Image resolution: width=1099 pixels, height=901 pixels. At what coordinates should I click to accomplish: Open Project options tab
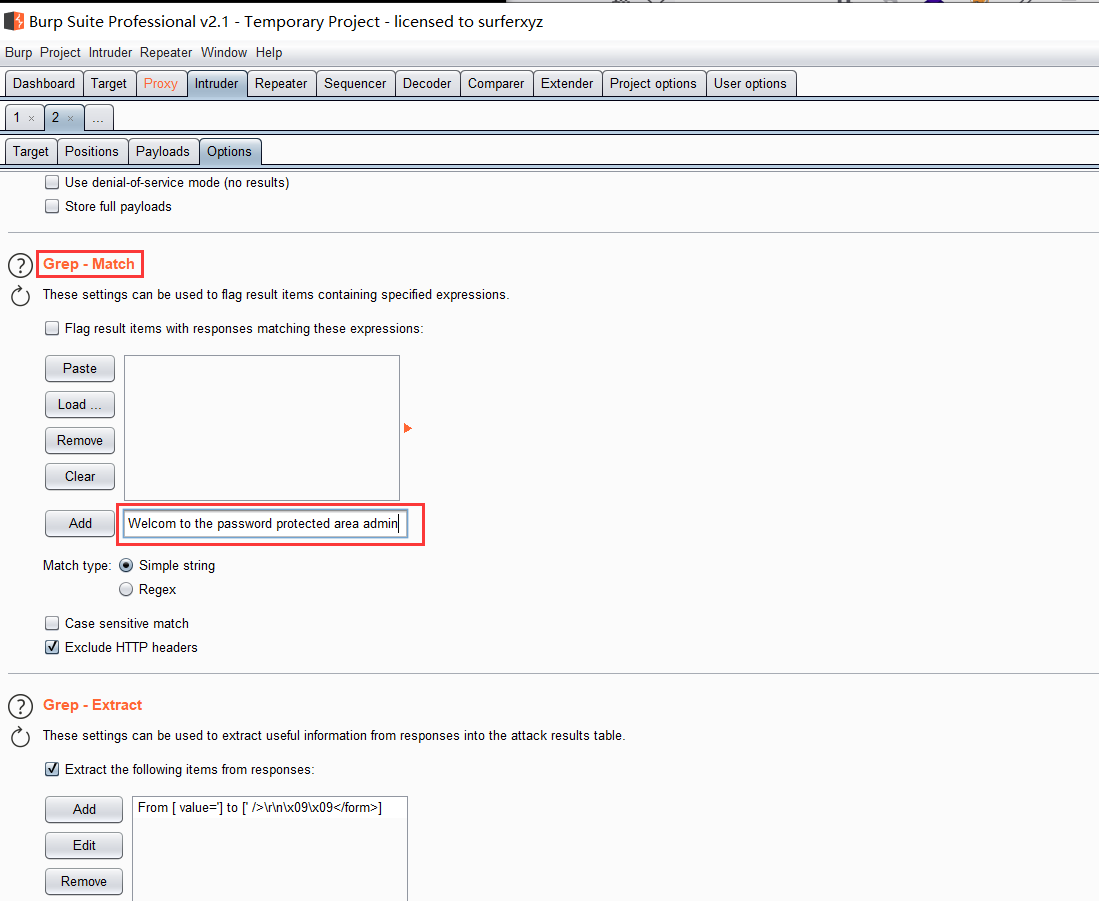(653, 83)
